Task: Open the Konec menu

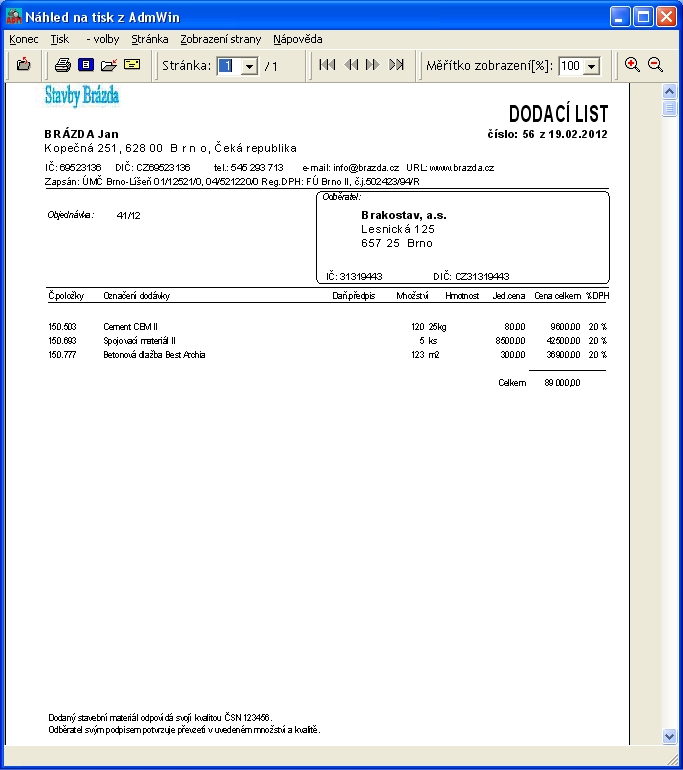Action: 24,39
